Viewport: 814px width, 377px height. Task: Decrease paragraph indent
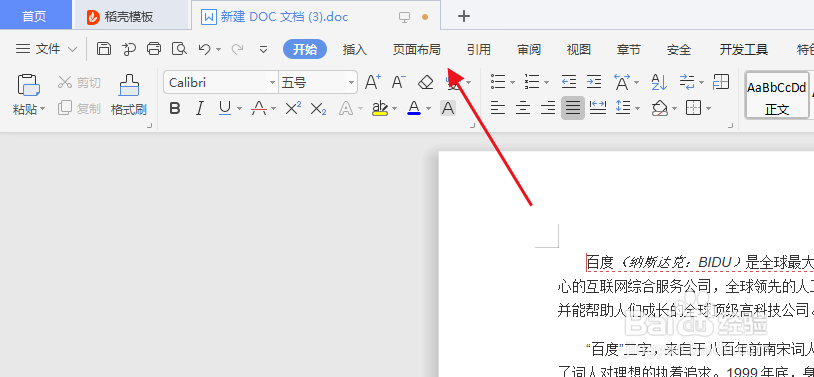point(569,82)
